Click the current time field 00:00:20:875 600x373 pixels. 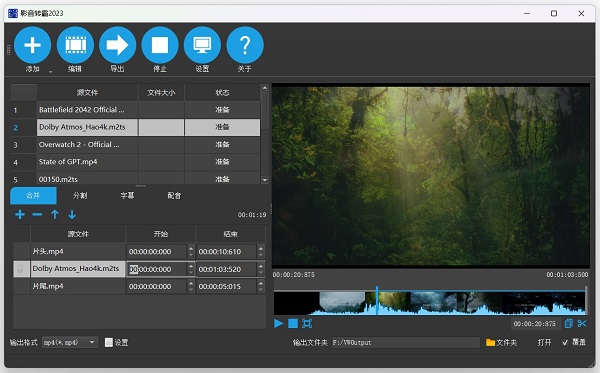click(535, 324)
